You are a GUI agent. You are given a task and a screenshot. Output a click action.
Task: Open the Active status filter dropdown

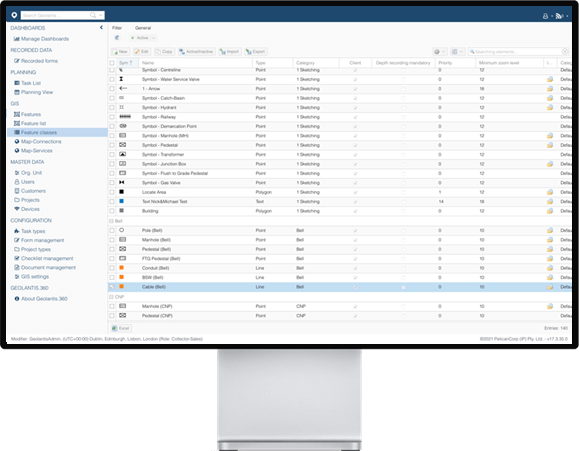[x=143, y=38]
